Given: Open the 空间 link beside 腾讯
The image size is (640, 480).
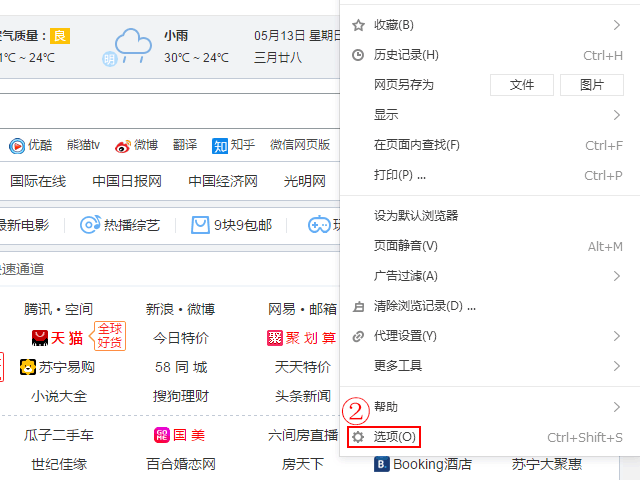Looking at the screenshot, I should coord(79,309).
